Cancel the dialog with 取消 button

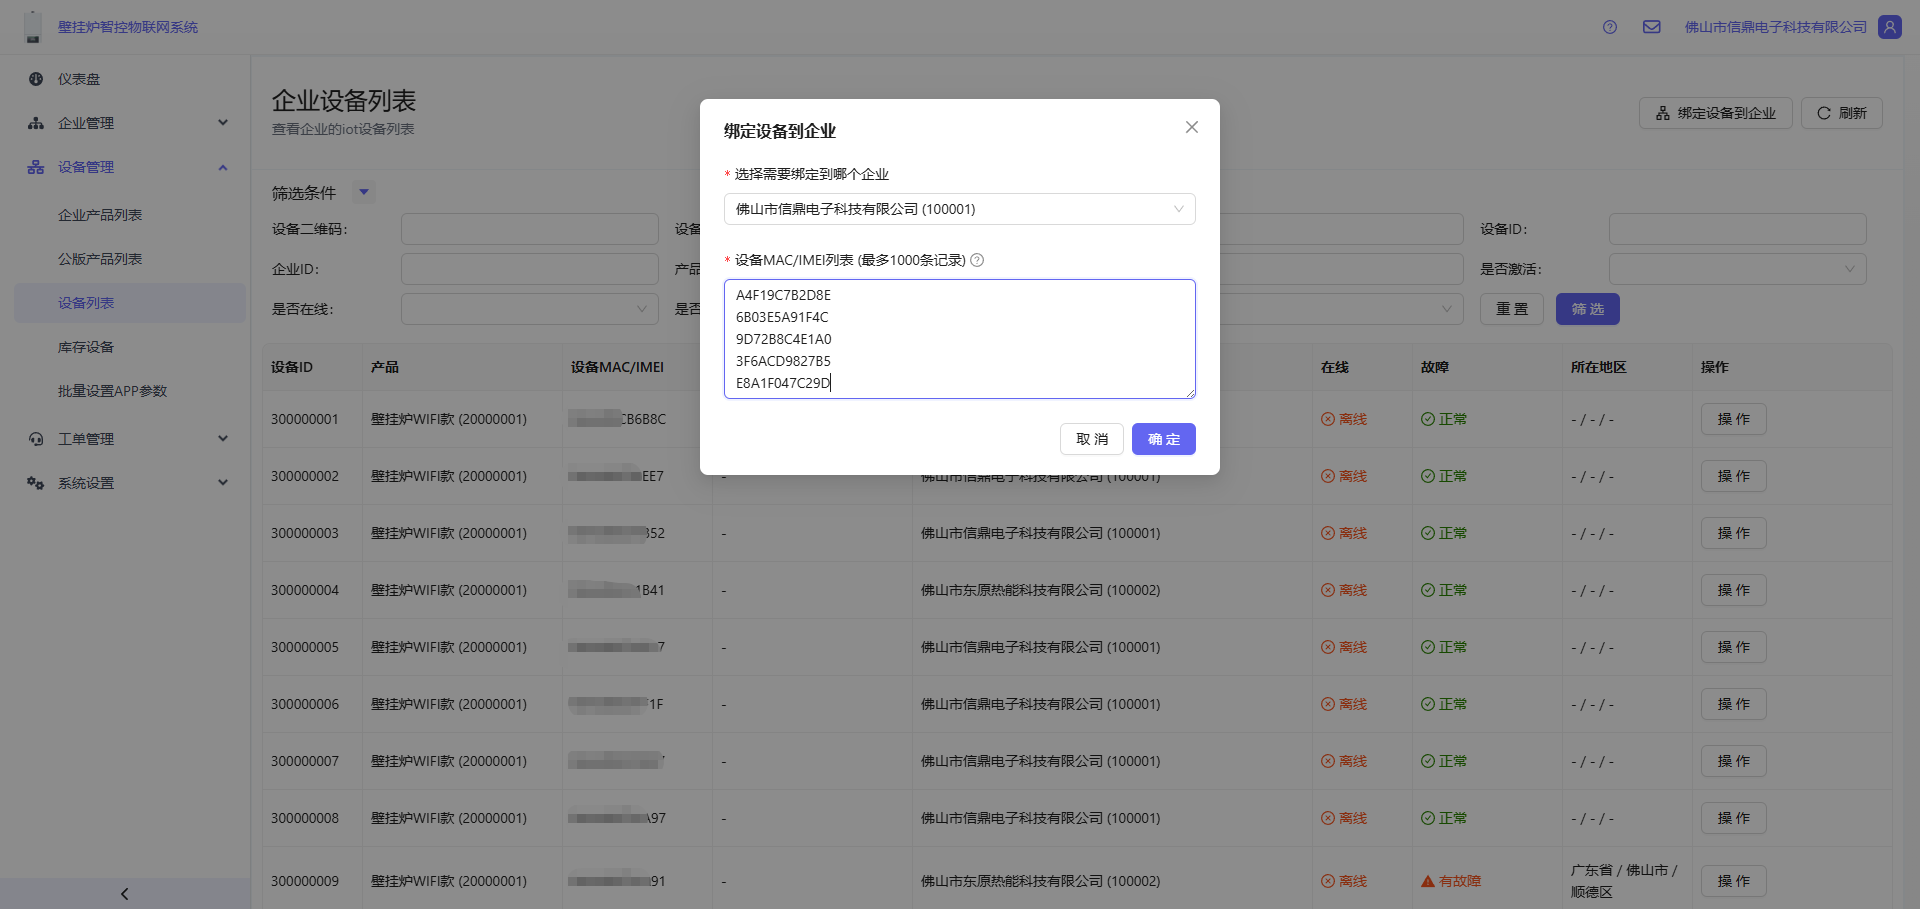tap(1091, 439)
